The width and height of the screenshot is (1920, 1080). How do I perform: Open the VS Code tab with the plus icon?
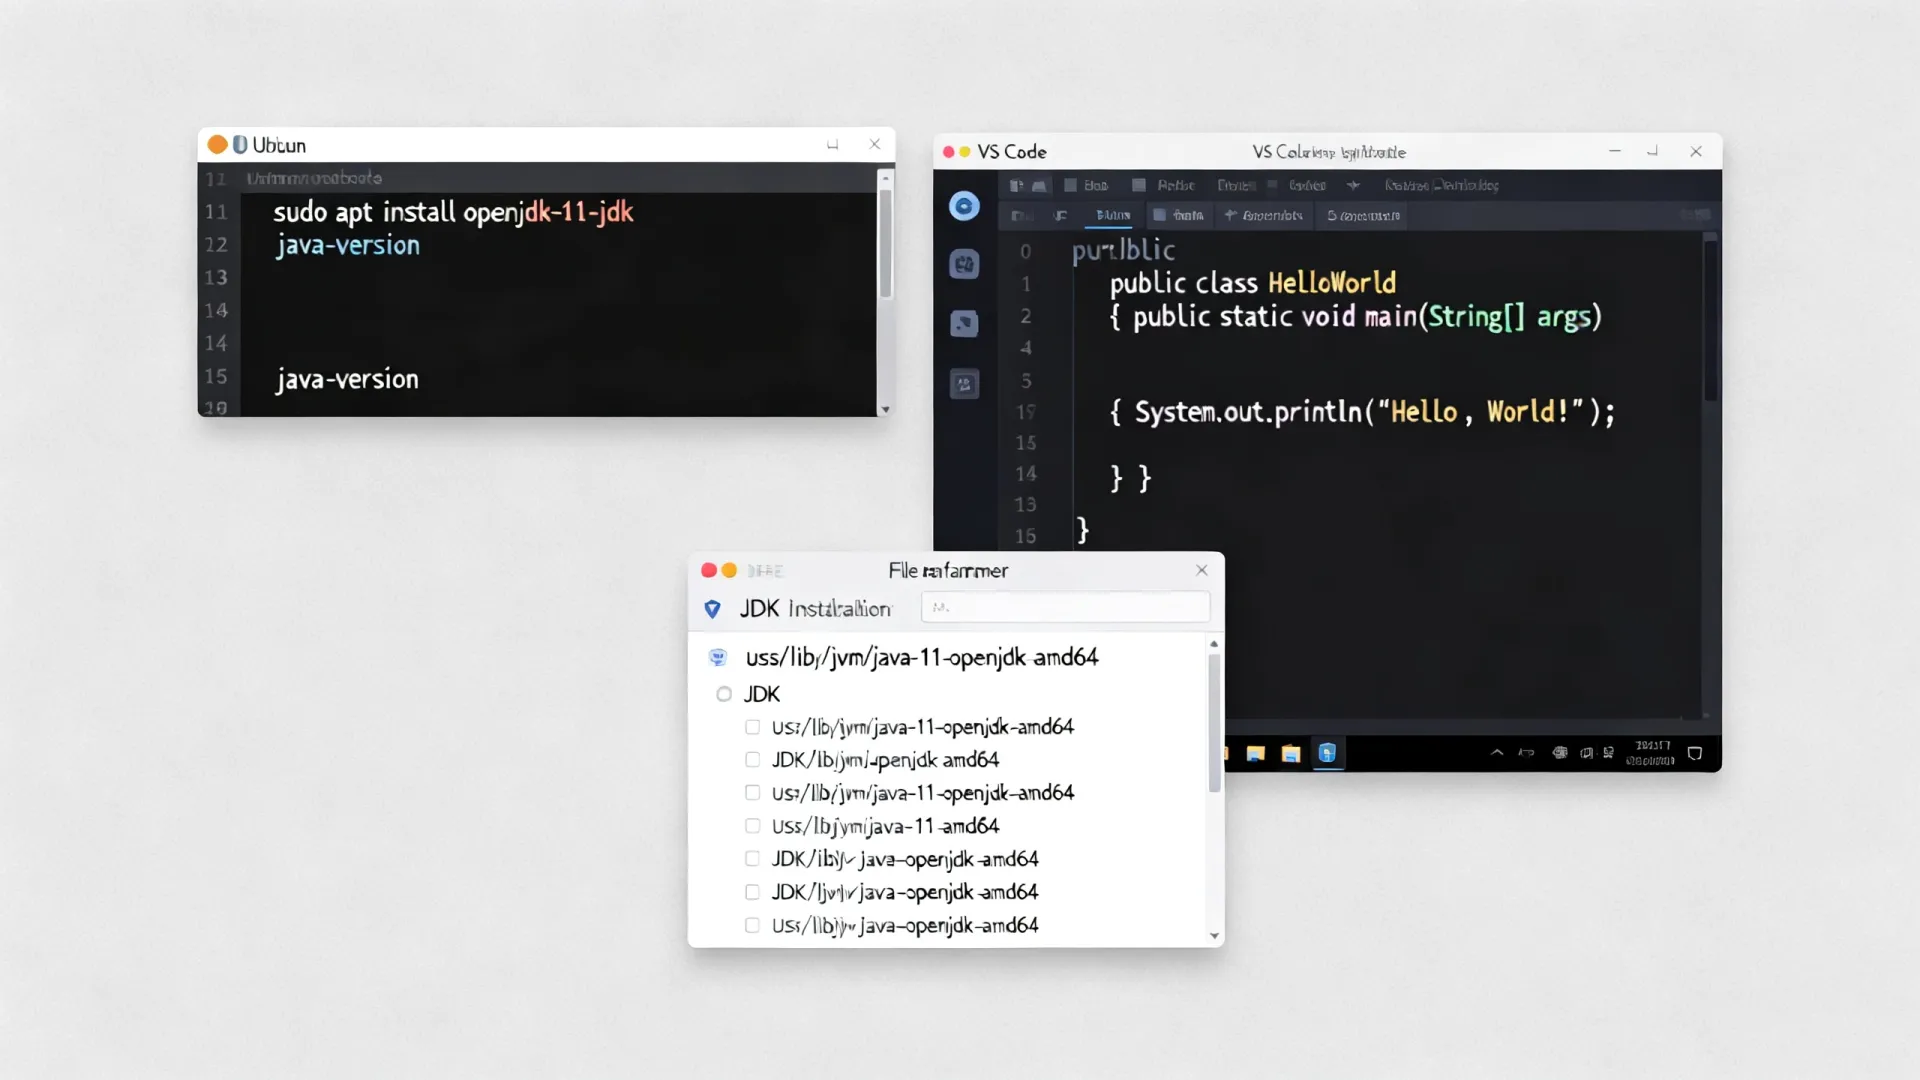[x=1264, y=215]
